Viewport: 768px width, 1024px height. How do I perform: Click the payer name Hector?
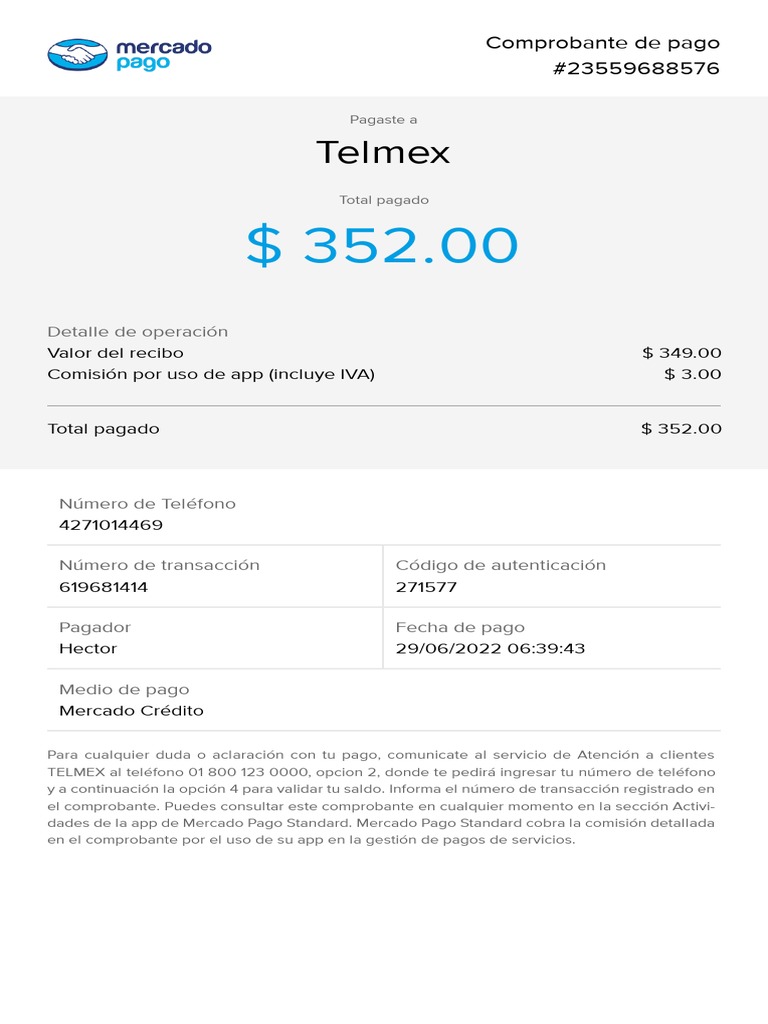tap(88, 649)
